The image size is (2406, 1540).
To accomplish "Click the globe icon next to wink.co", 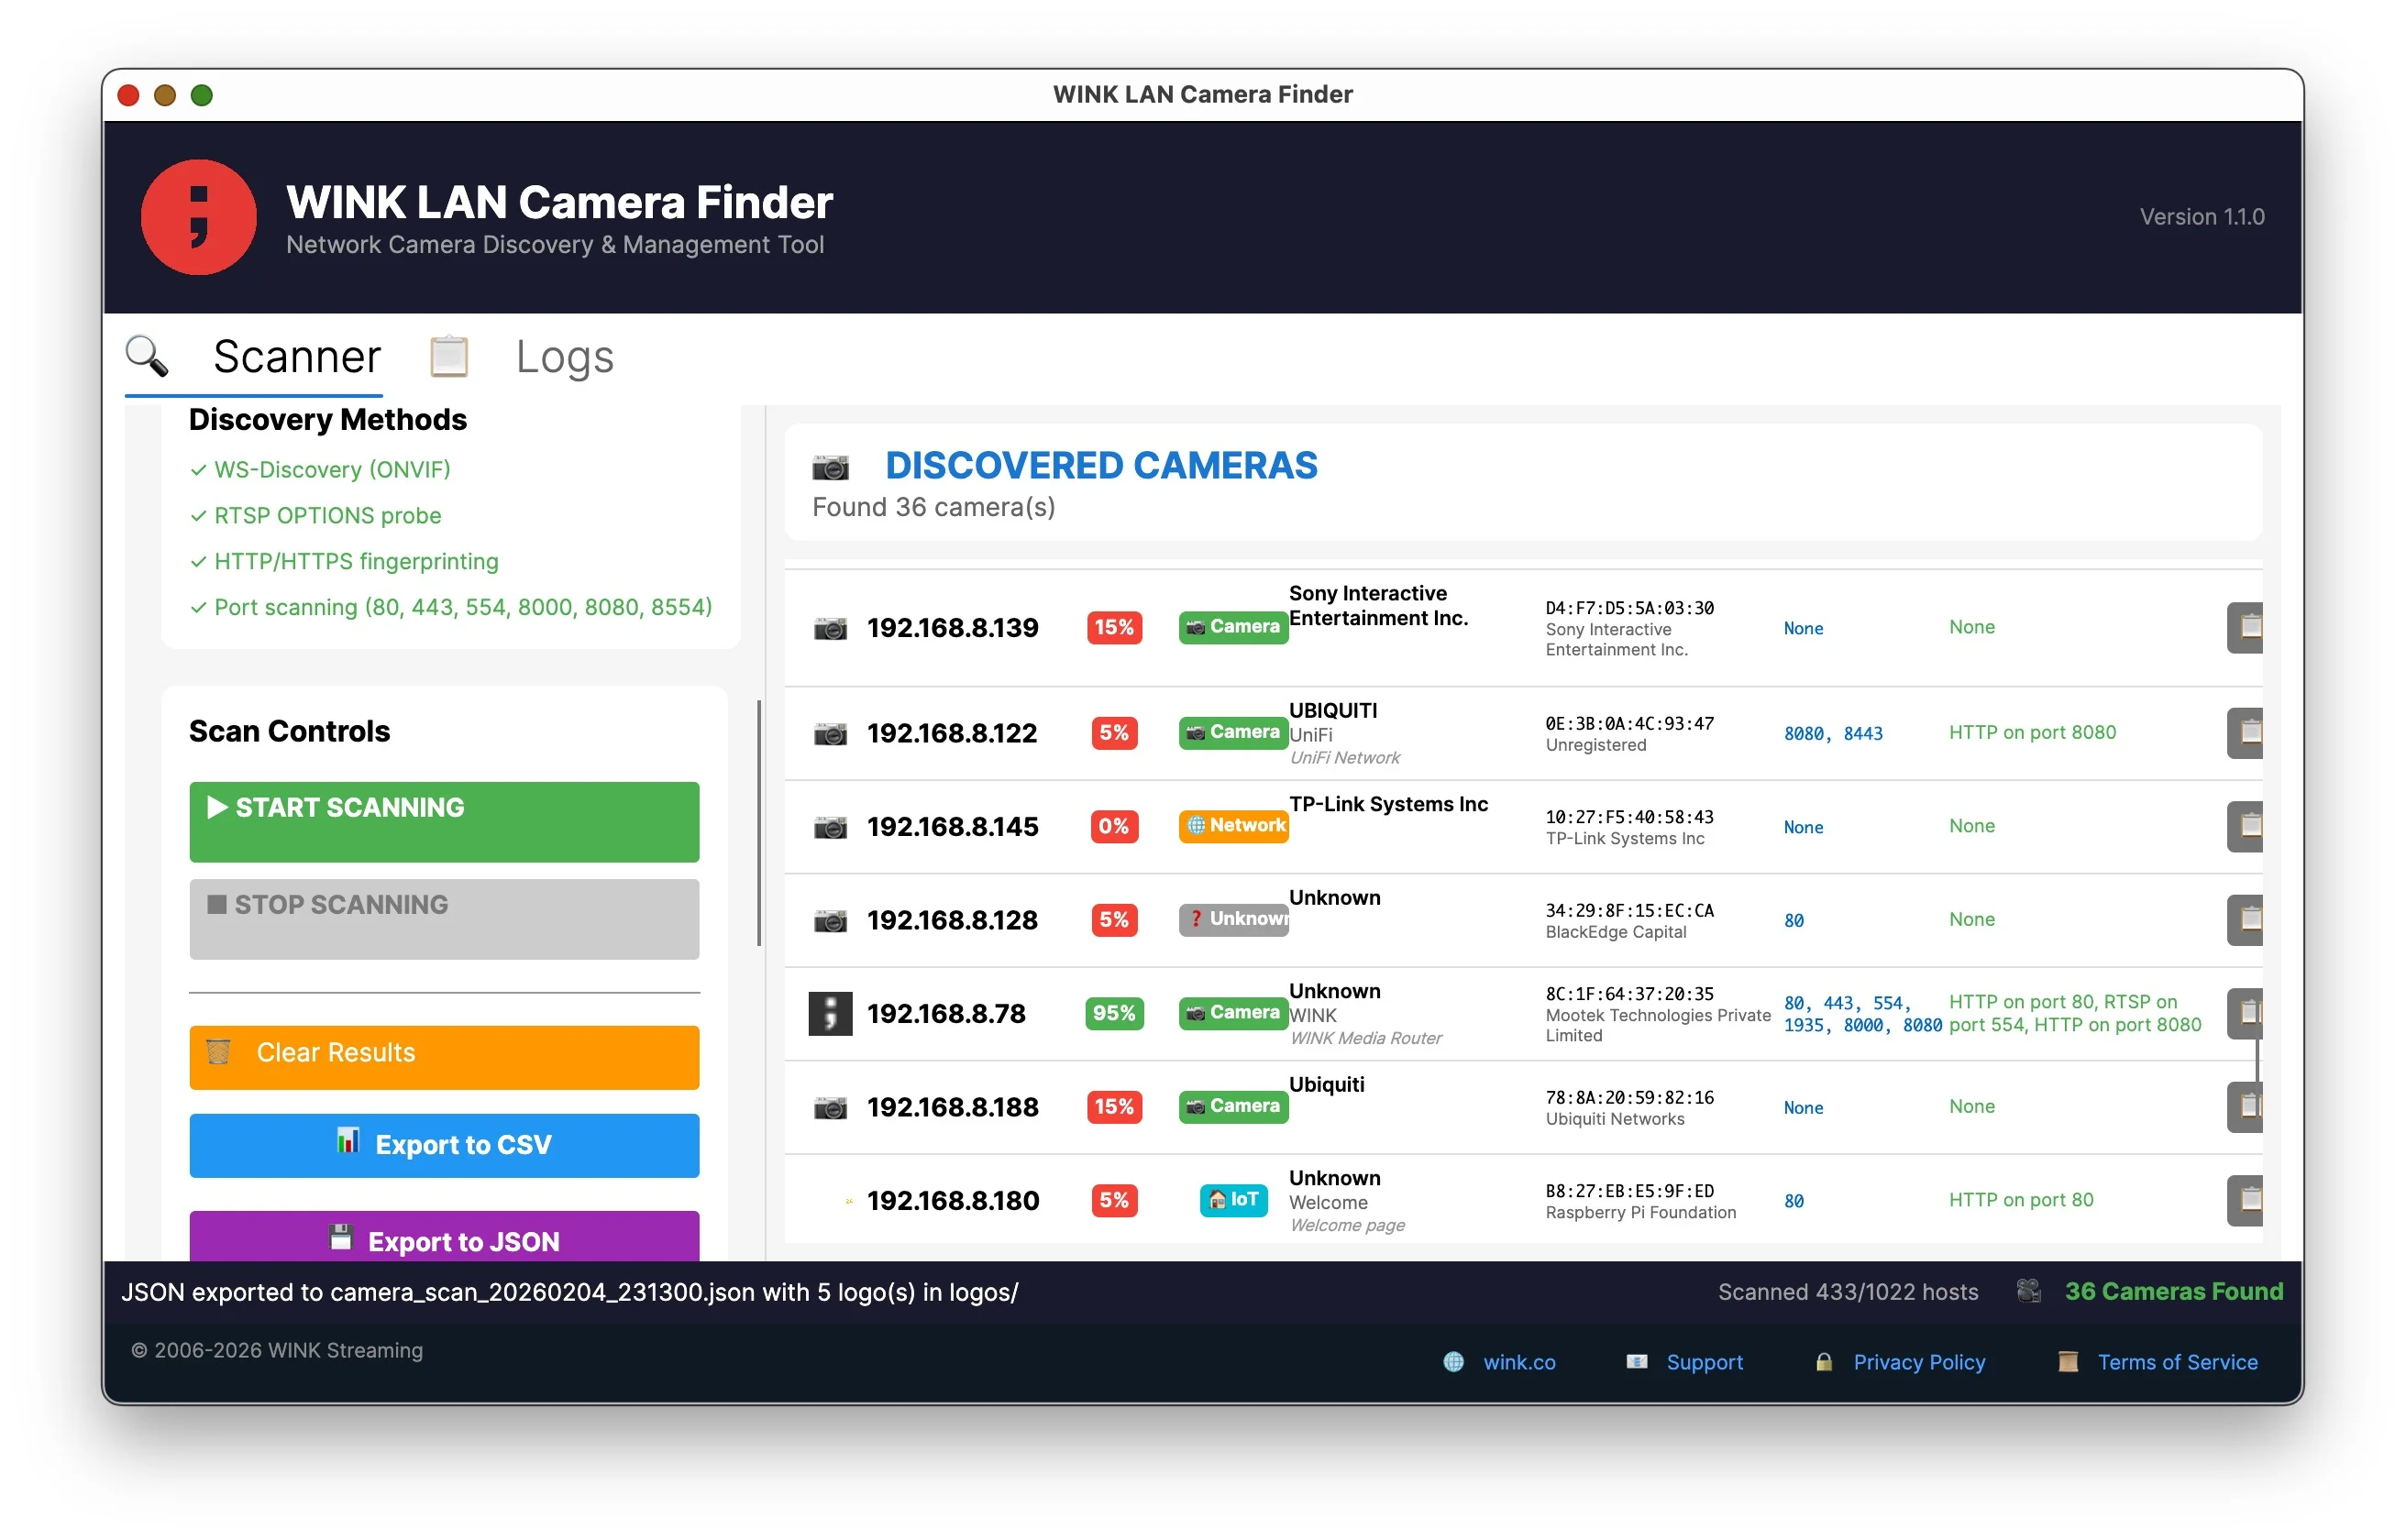I will [x=1453, y=1362].
